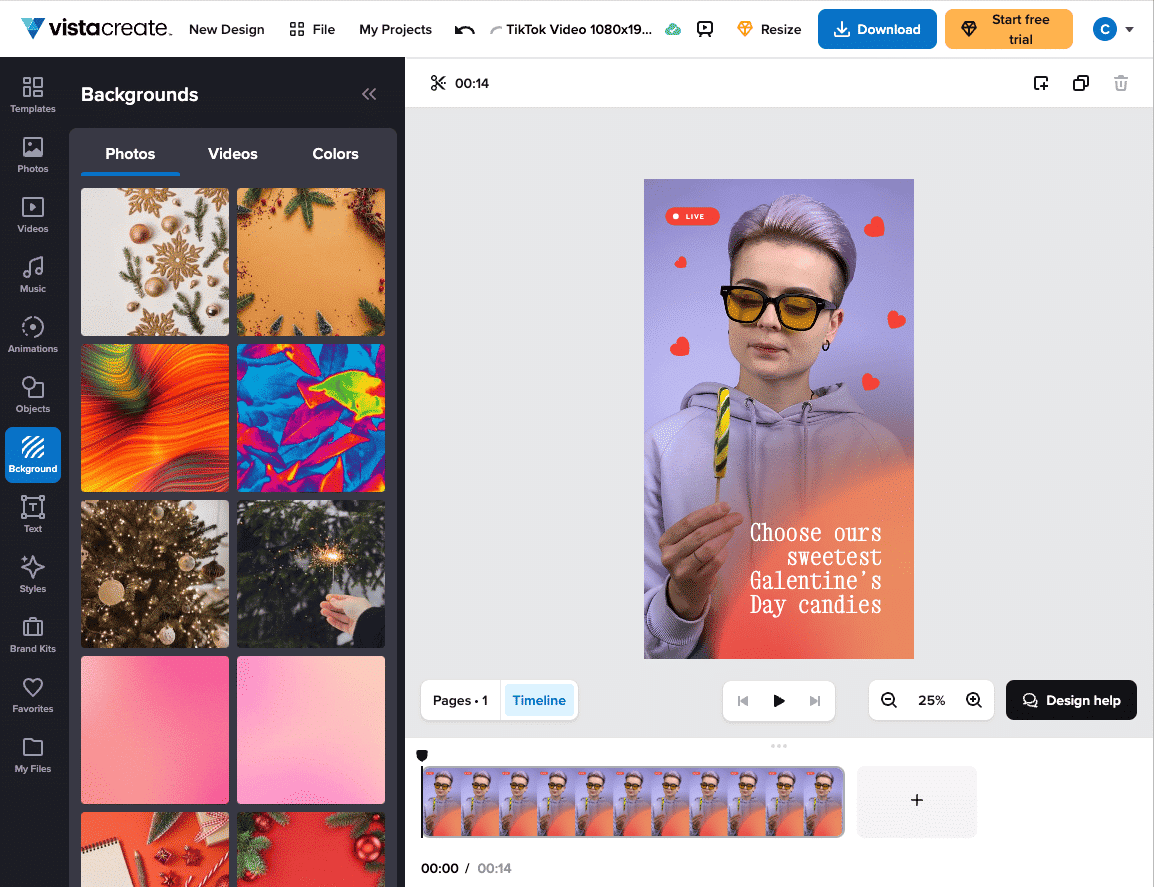Open the Templates sidebar panel
Screen dimensions: 1154x887
[33, 95]
